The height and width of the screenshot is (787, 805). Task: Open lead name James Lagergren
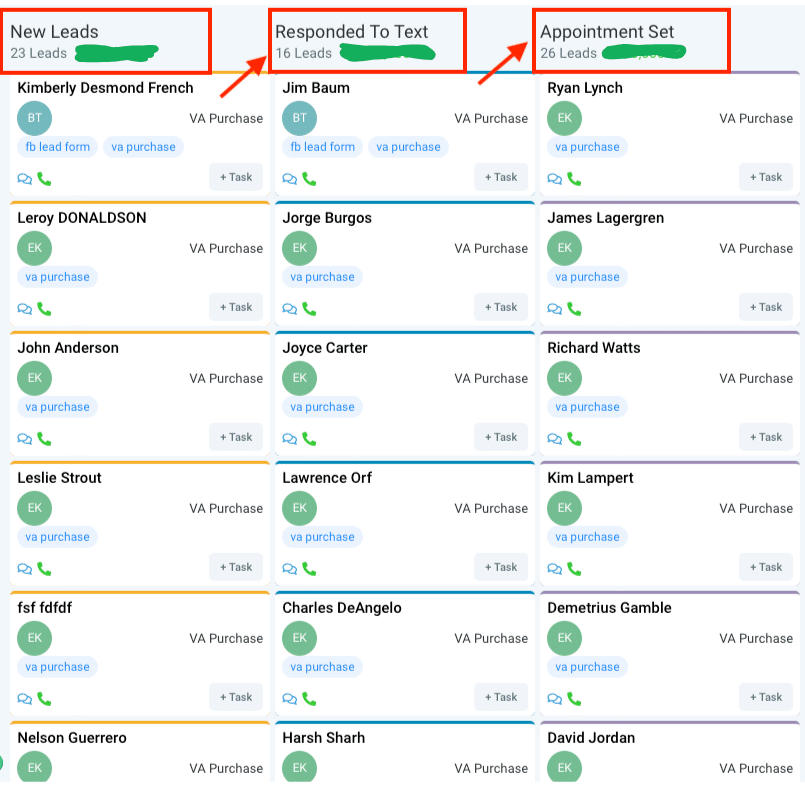point(605,218)
